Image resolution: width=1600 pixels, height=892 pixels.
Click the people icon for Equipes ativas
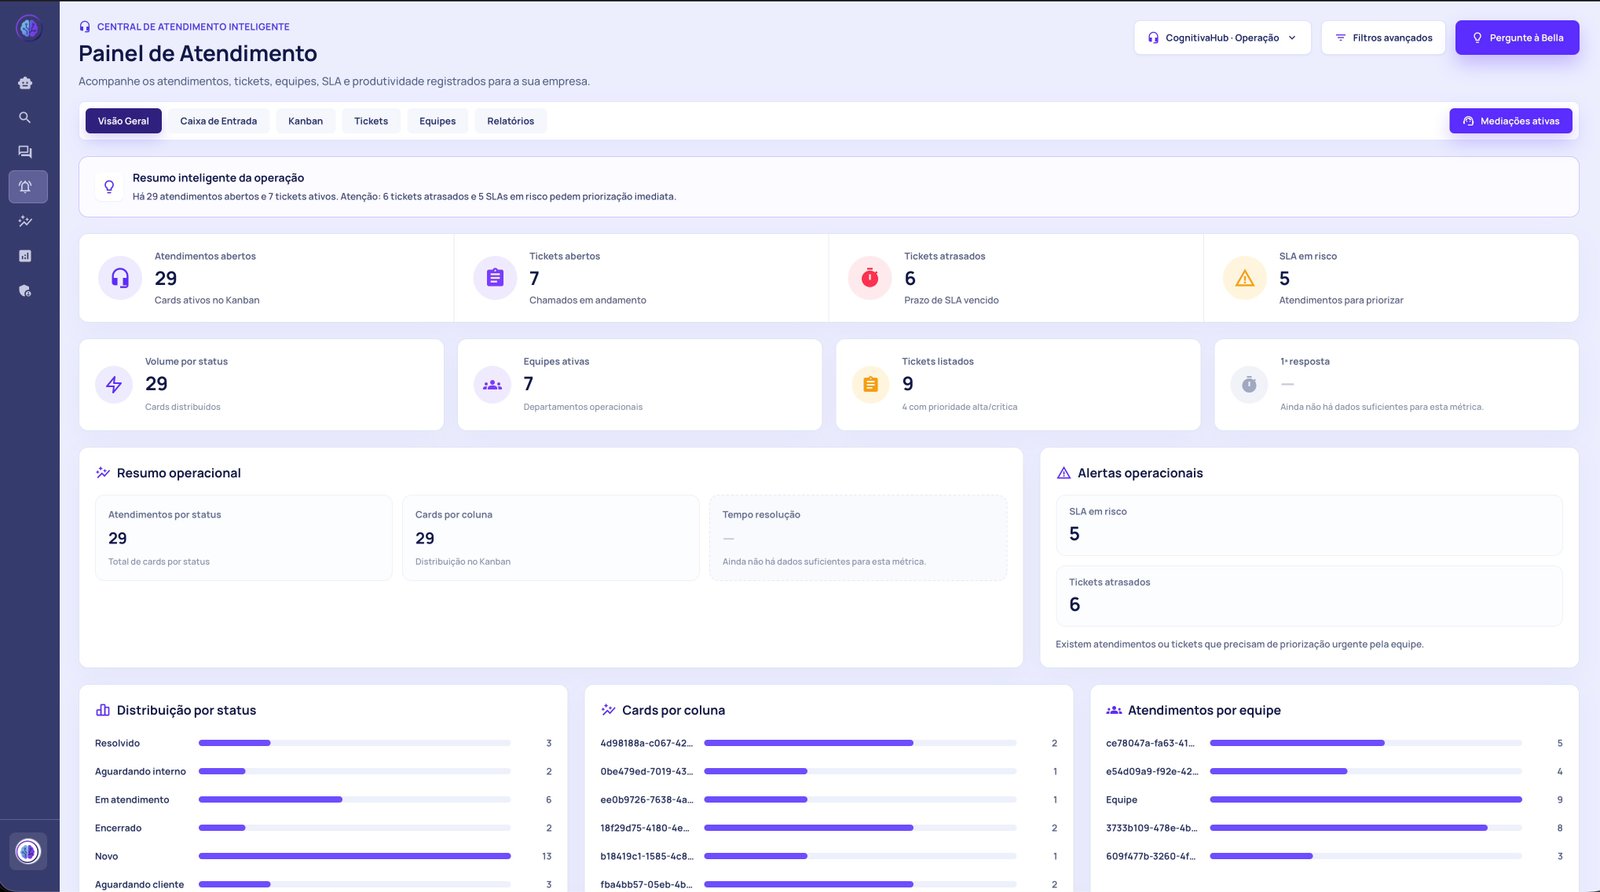pyautogui.click(x=492, y=385)
